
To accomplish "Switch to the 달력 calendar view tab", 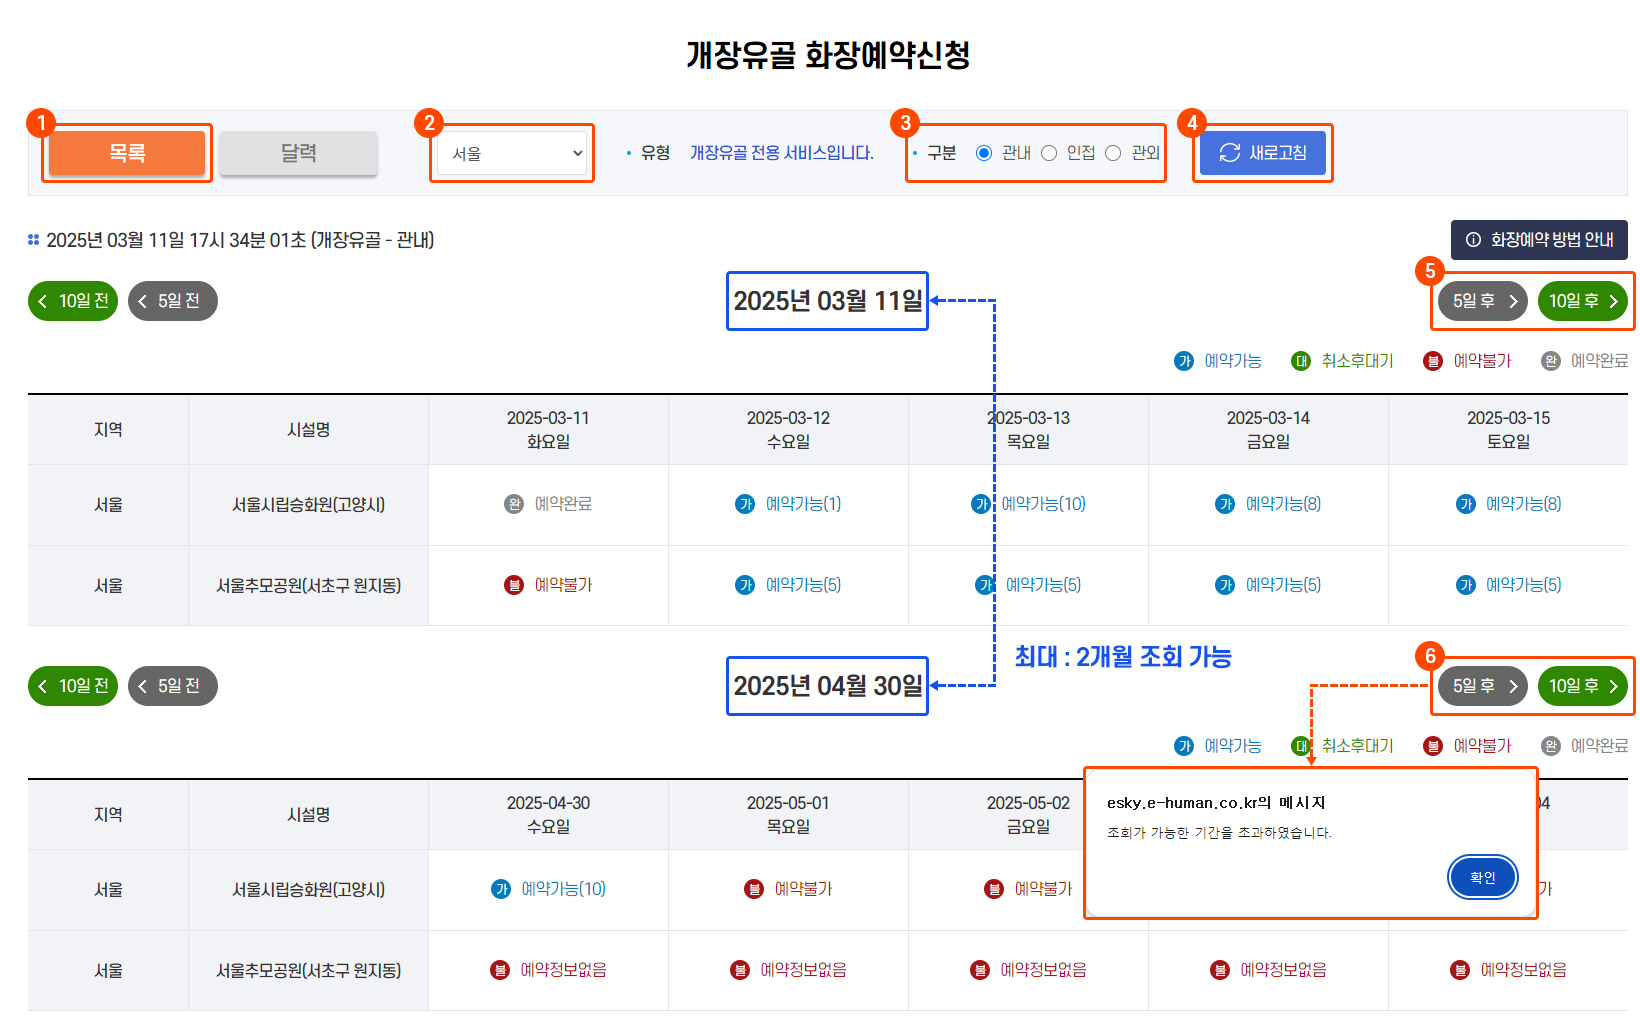I will click(298, 153).
